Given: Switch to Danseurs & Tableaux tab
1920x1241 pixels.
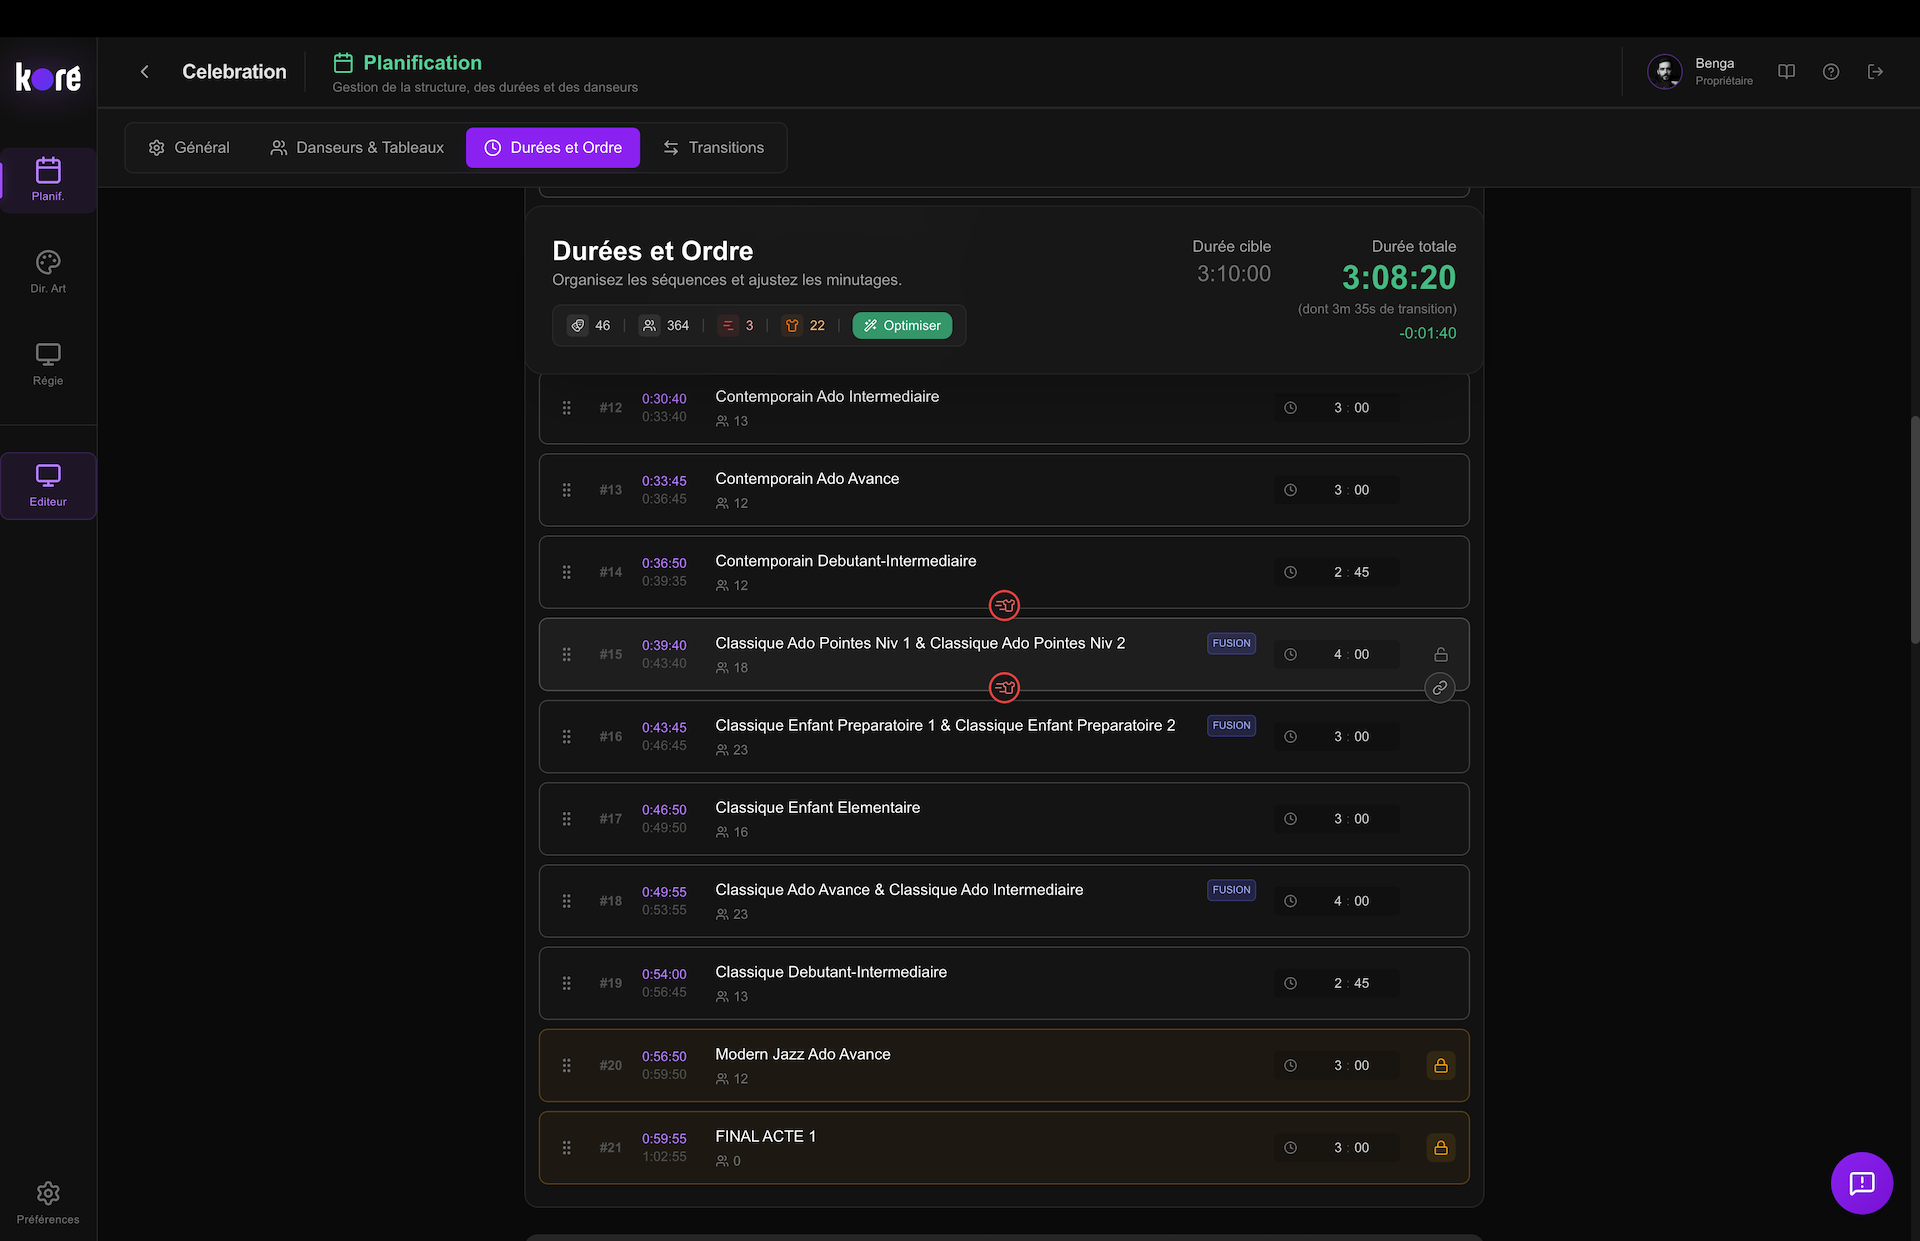Looking at the screenshot, I should [357, 147].
